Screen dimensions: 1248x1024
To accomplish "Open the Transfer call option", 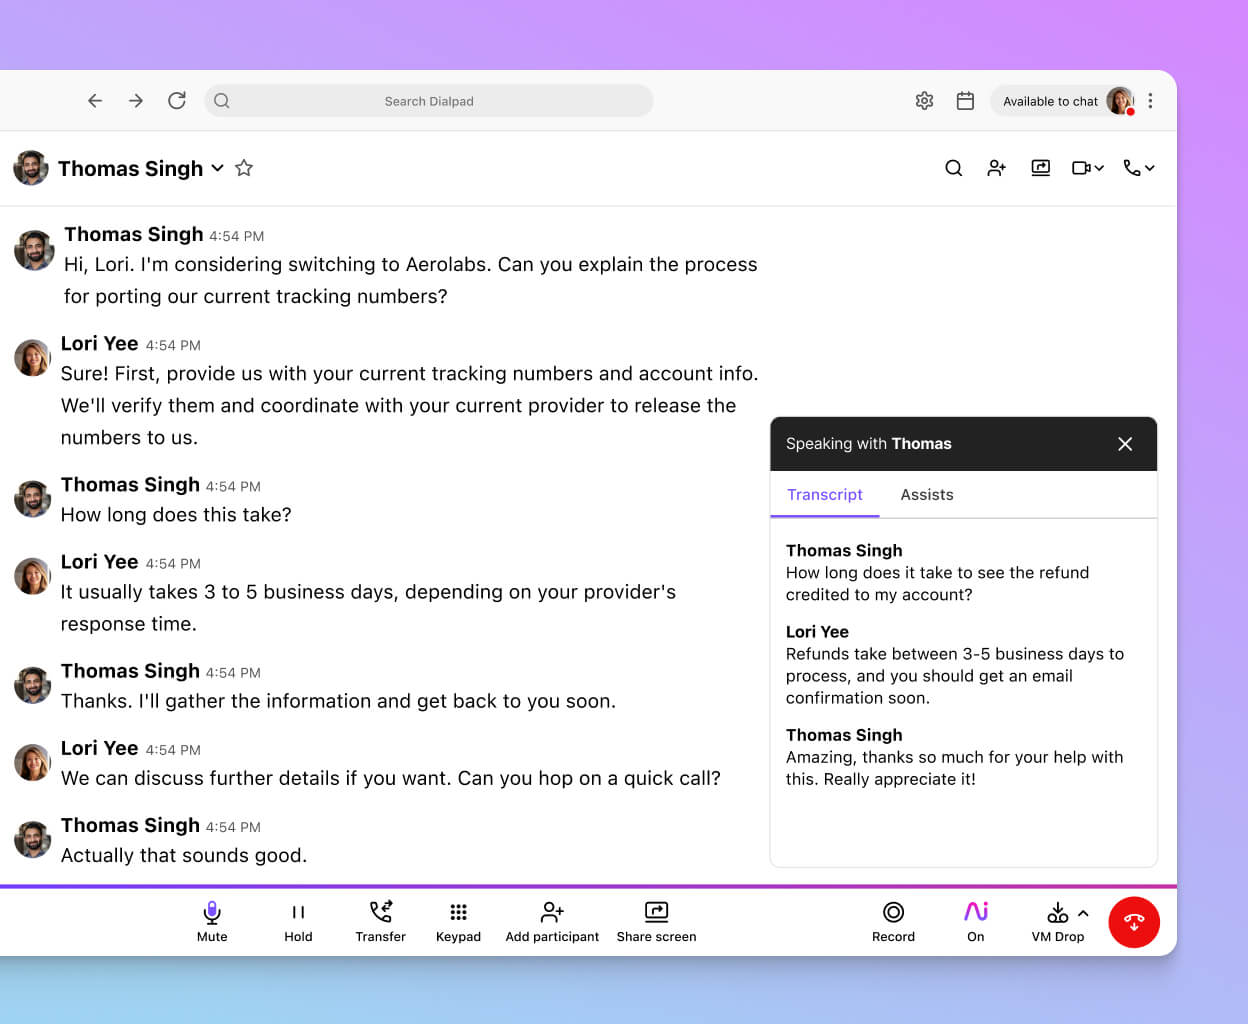I will (380, 920).
